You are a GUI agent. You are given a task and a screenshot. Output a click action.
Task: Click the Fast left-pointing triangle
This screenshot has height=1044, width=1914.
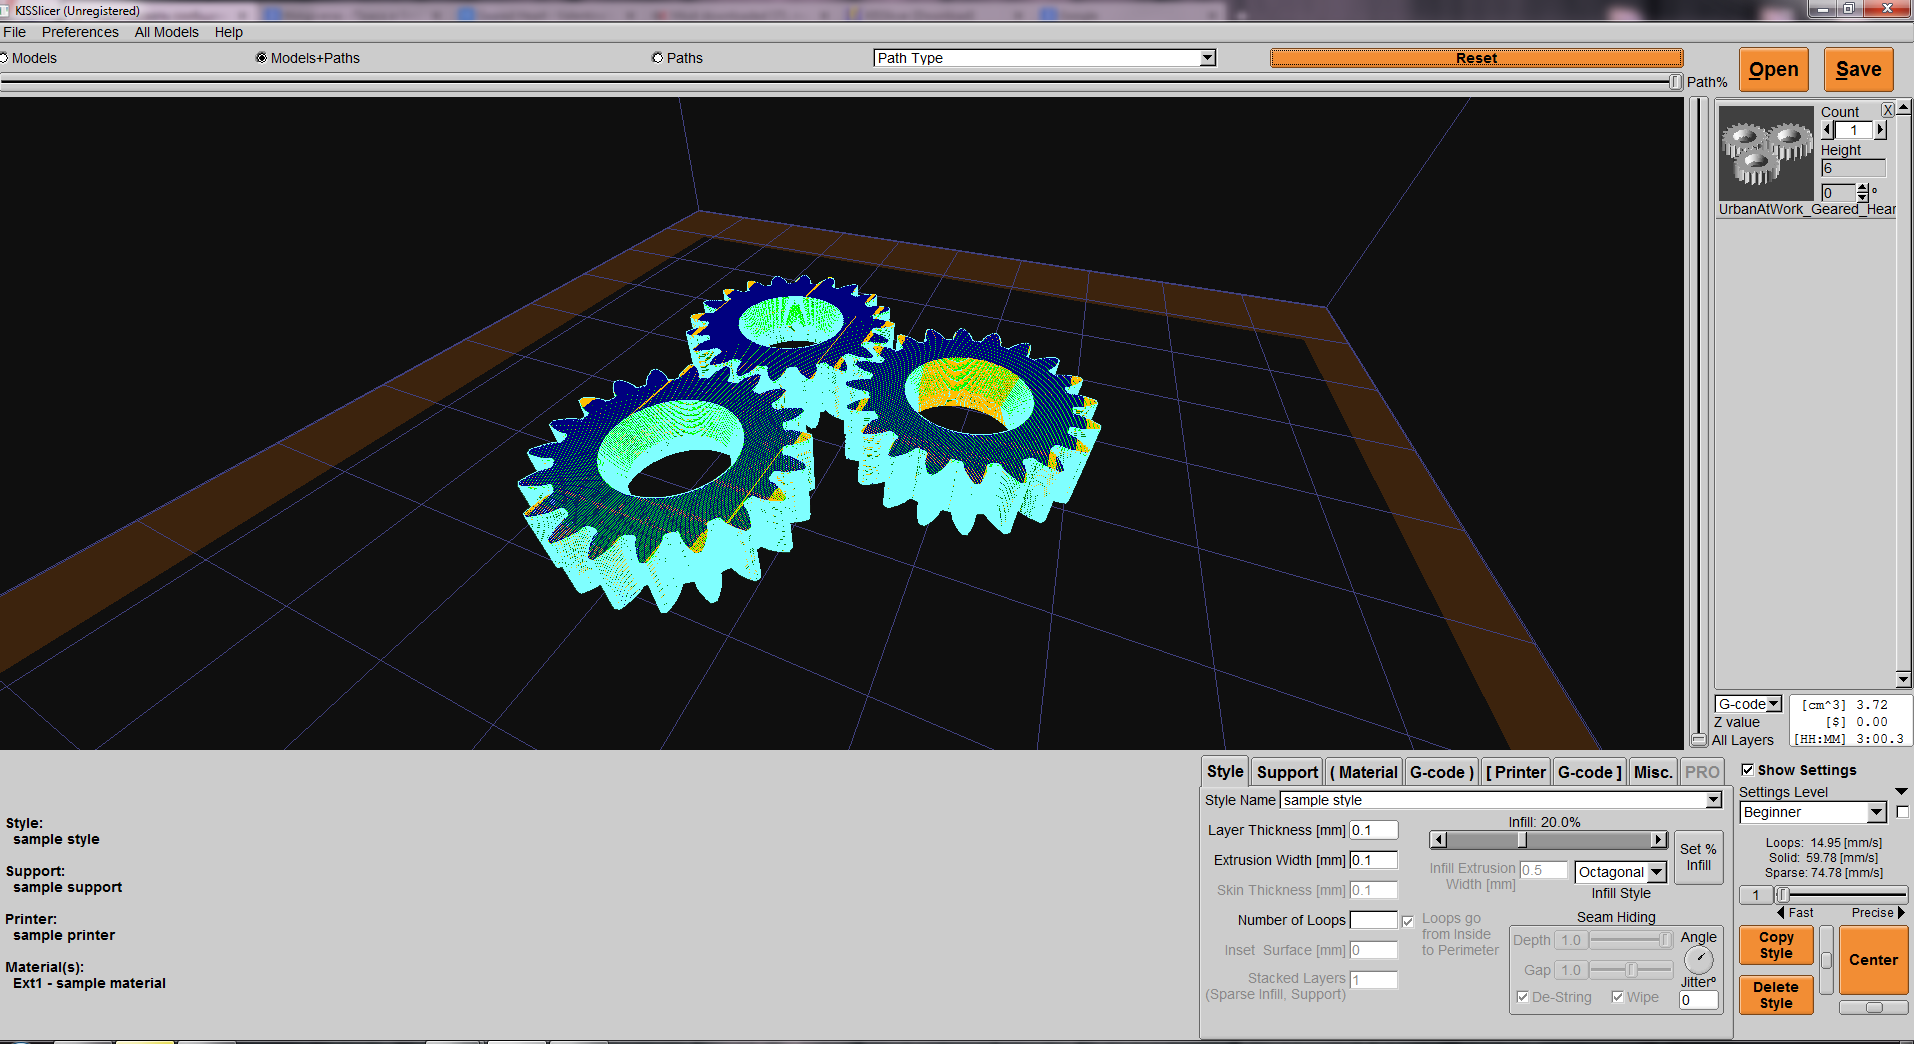pyautogui.click(x=1780, y=913)
